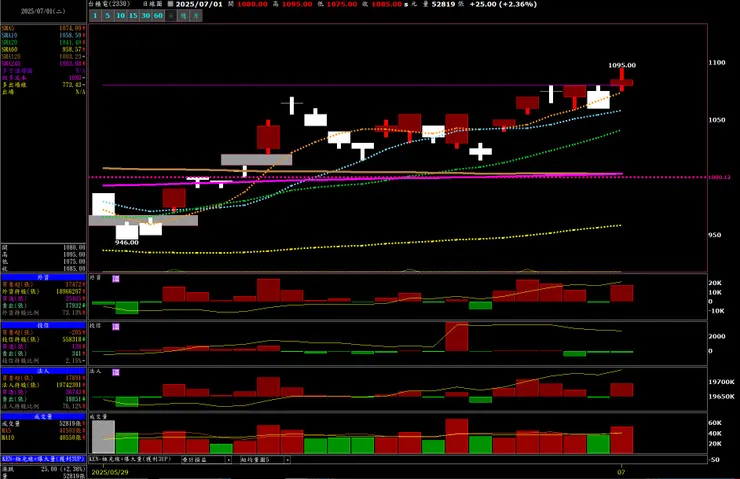Click the 19700K axis label in 法人 chart
Viewport: 740px width, 479px height.
click(721, 382)
